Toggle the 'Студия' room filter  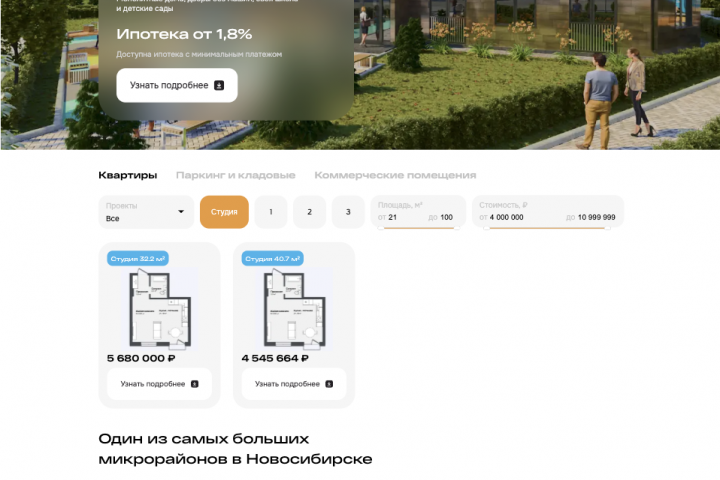[x=224, y=212]
